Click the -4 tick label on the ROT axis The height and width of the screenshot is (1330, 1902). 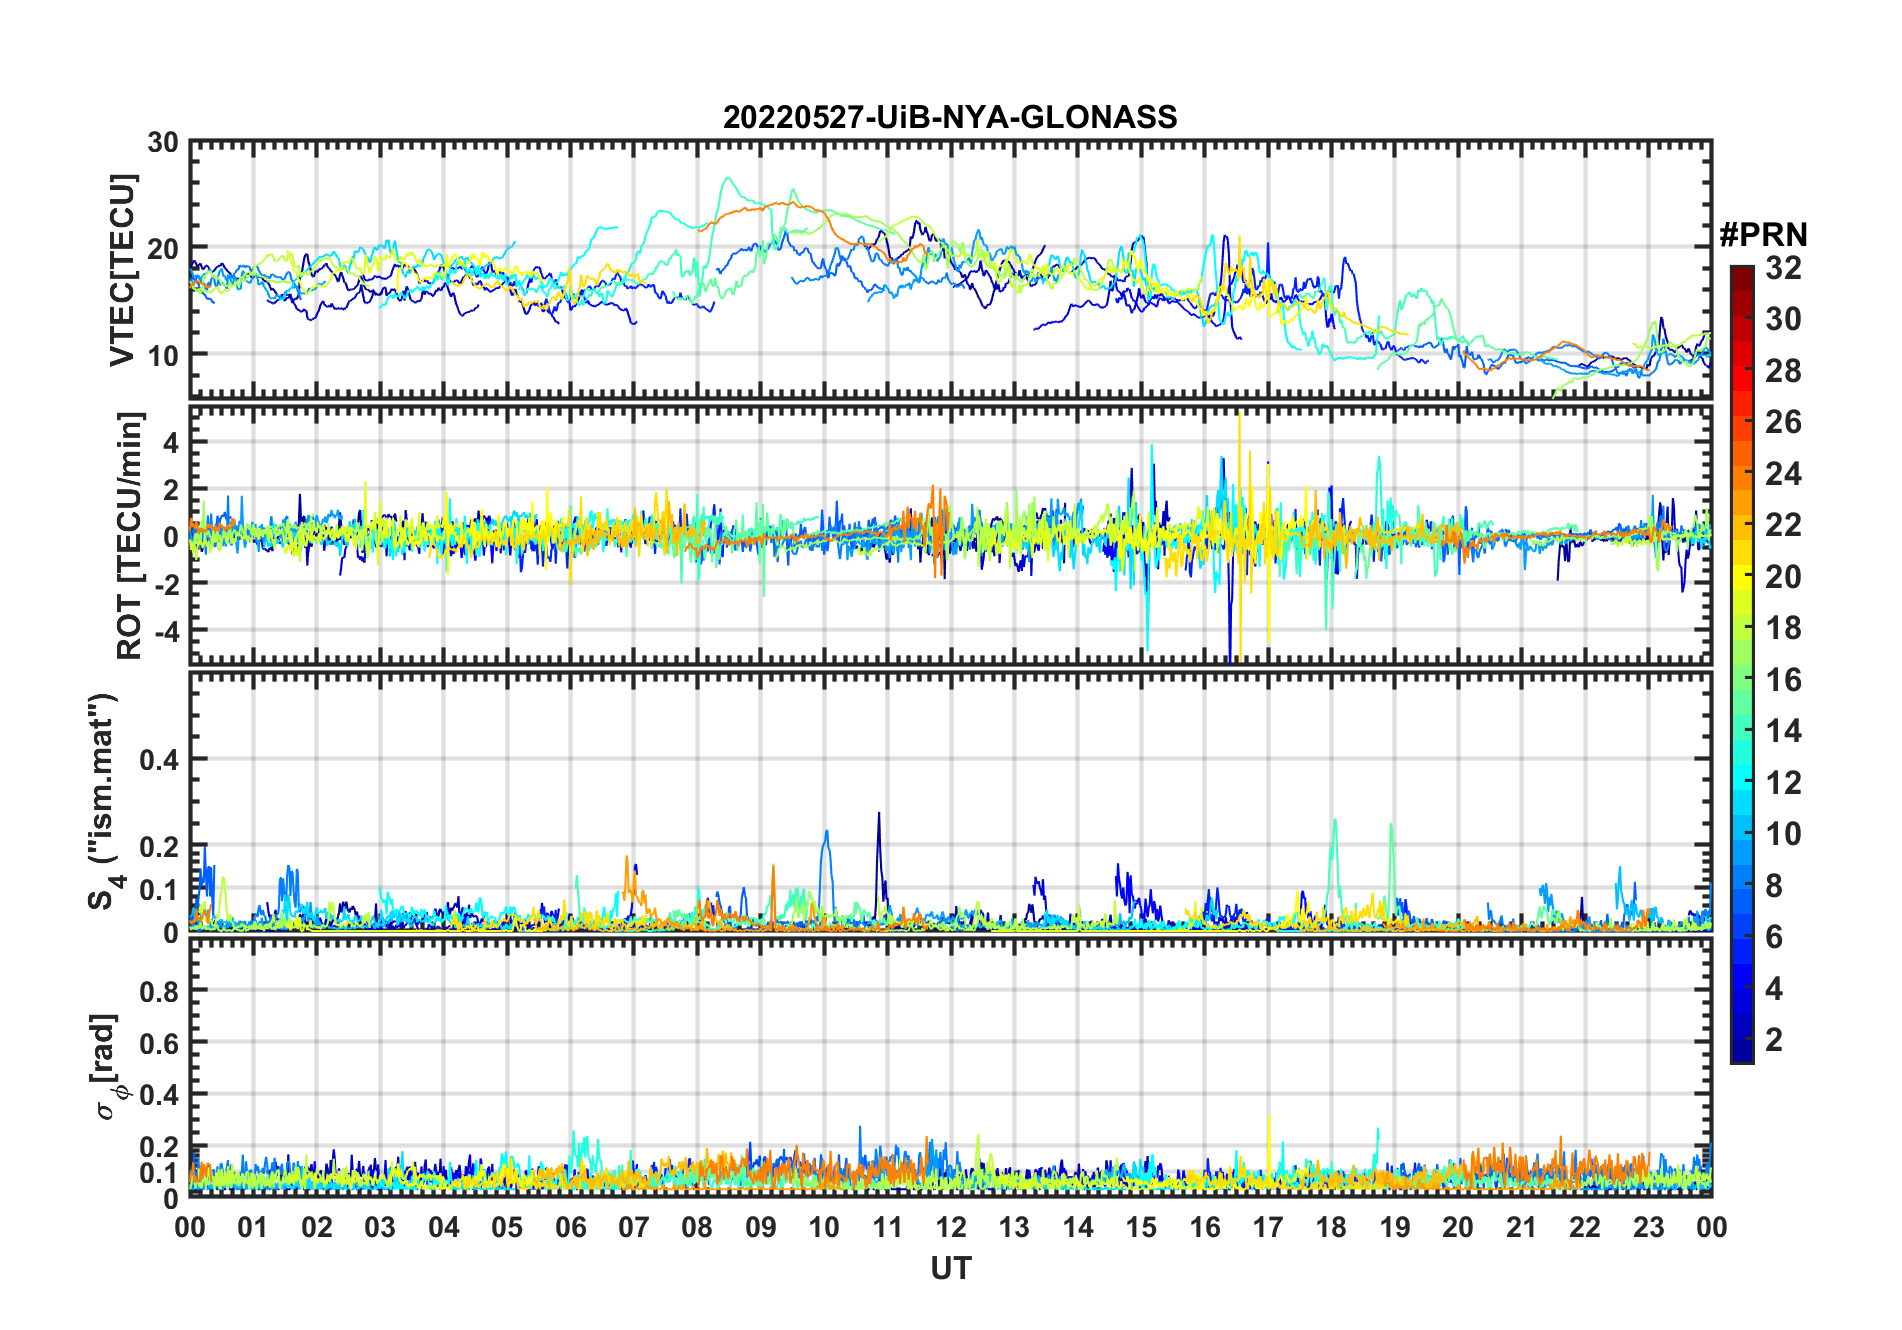click(x=162, y=631)
